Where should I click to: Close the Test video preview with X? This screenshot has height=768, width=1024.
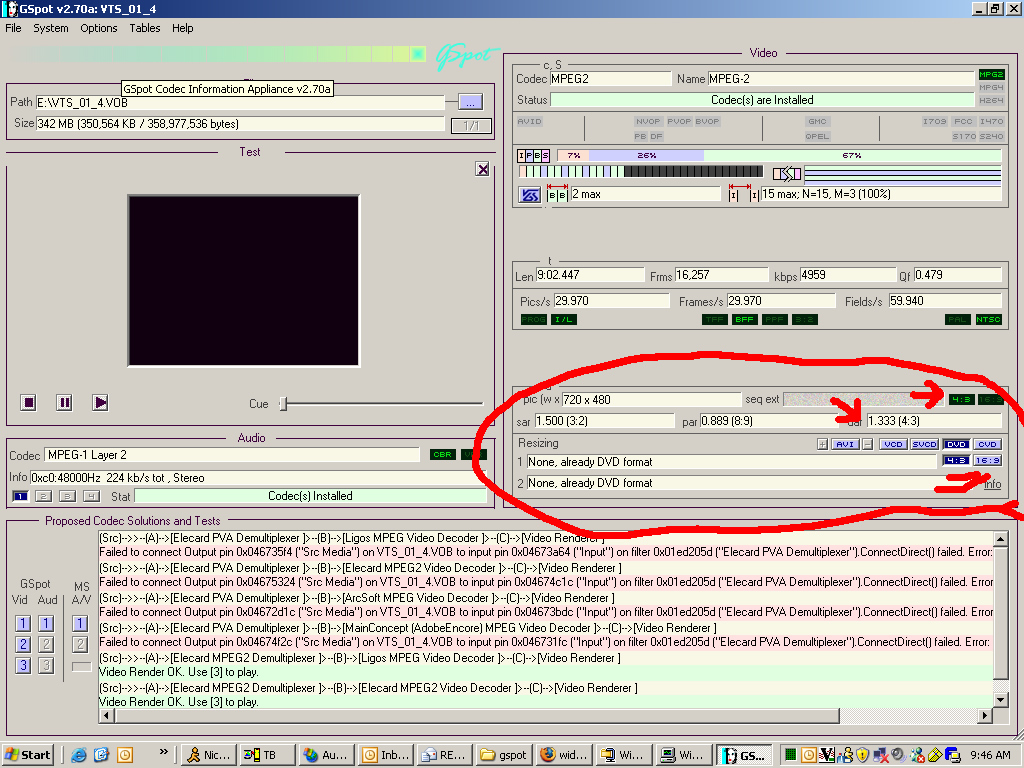tap(483, 169)
